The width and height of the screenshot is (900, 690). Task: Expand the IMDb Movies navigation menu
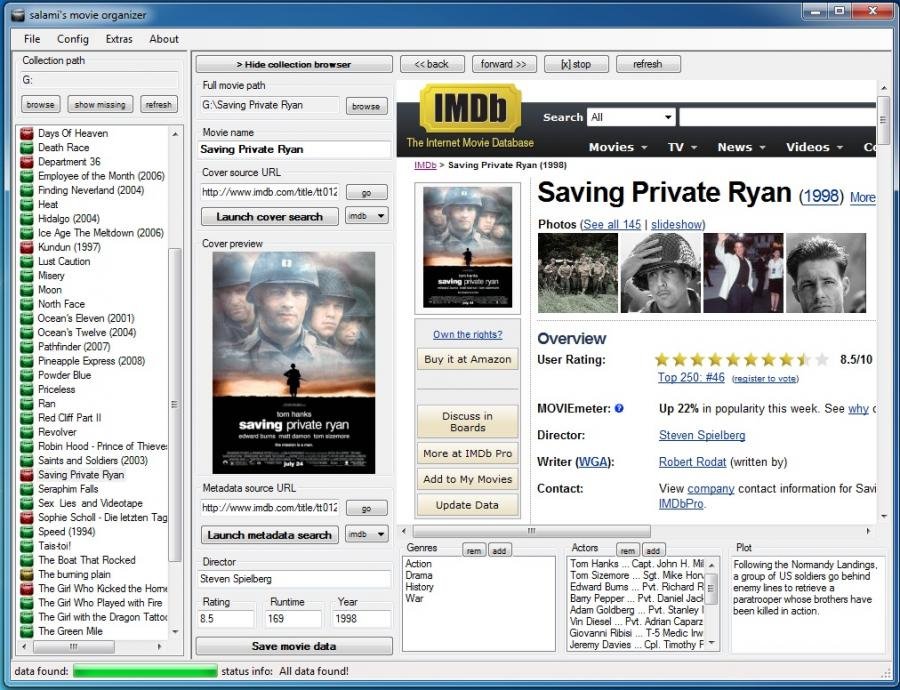(x=618, y=148)
